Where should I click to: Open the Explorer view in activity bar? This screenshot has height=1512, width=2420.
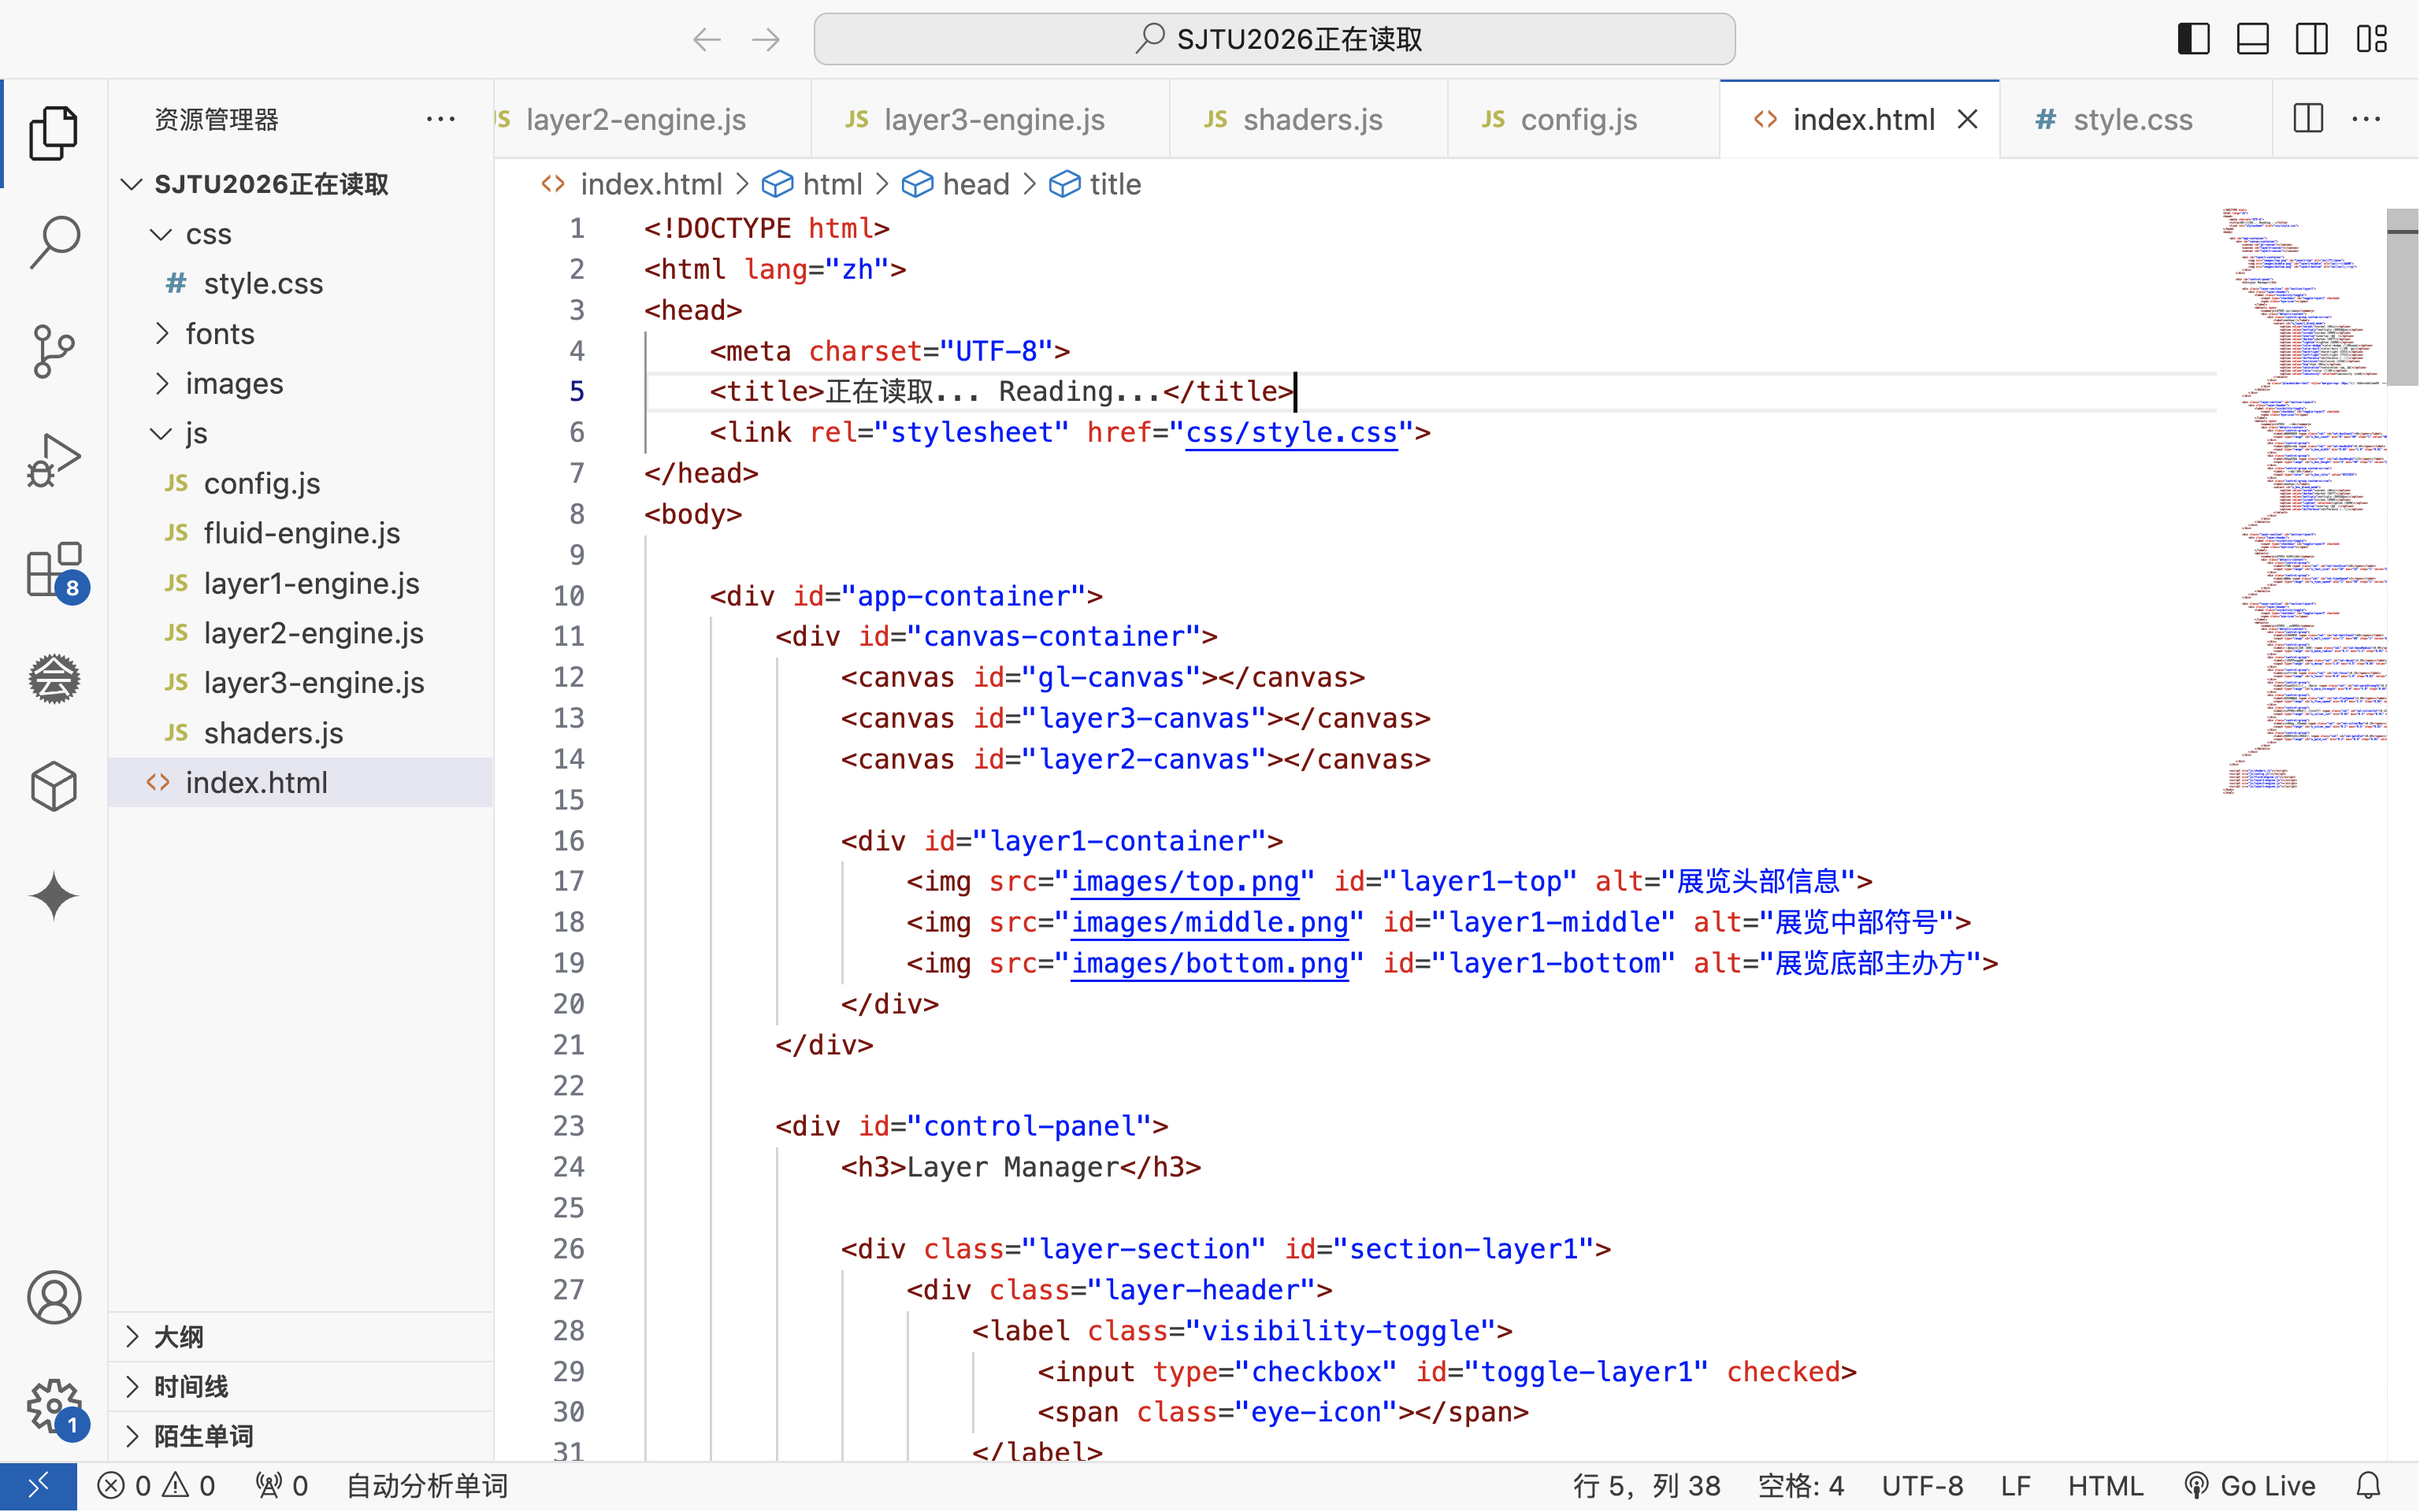pos(54,134)
